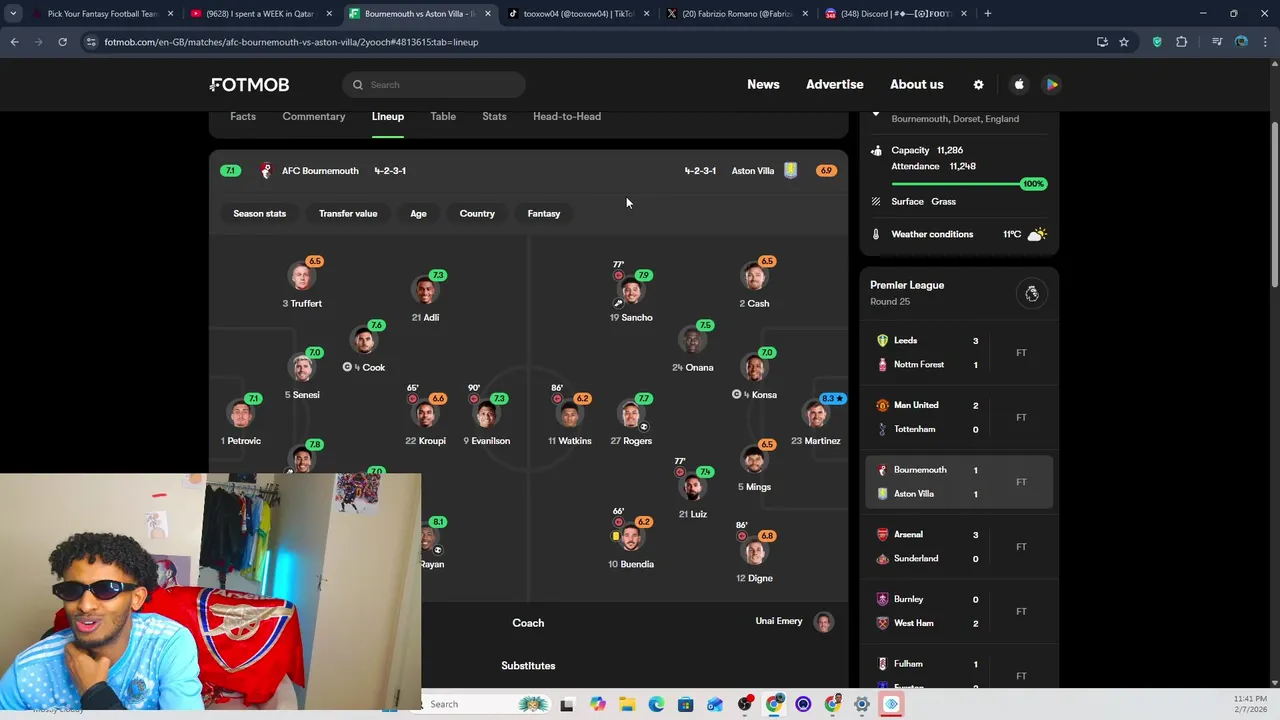
Task: Click Man United crest in results list
Action: [x=882, y=405]
